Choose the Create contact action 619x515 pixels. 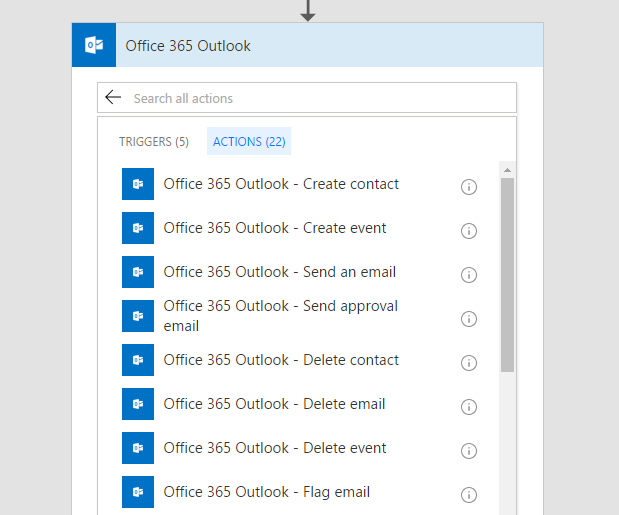point(281,184)
